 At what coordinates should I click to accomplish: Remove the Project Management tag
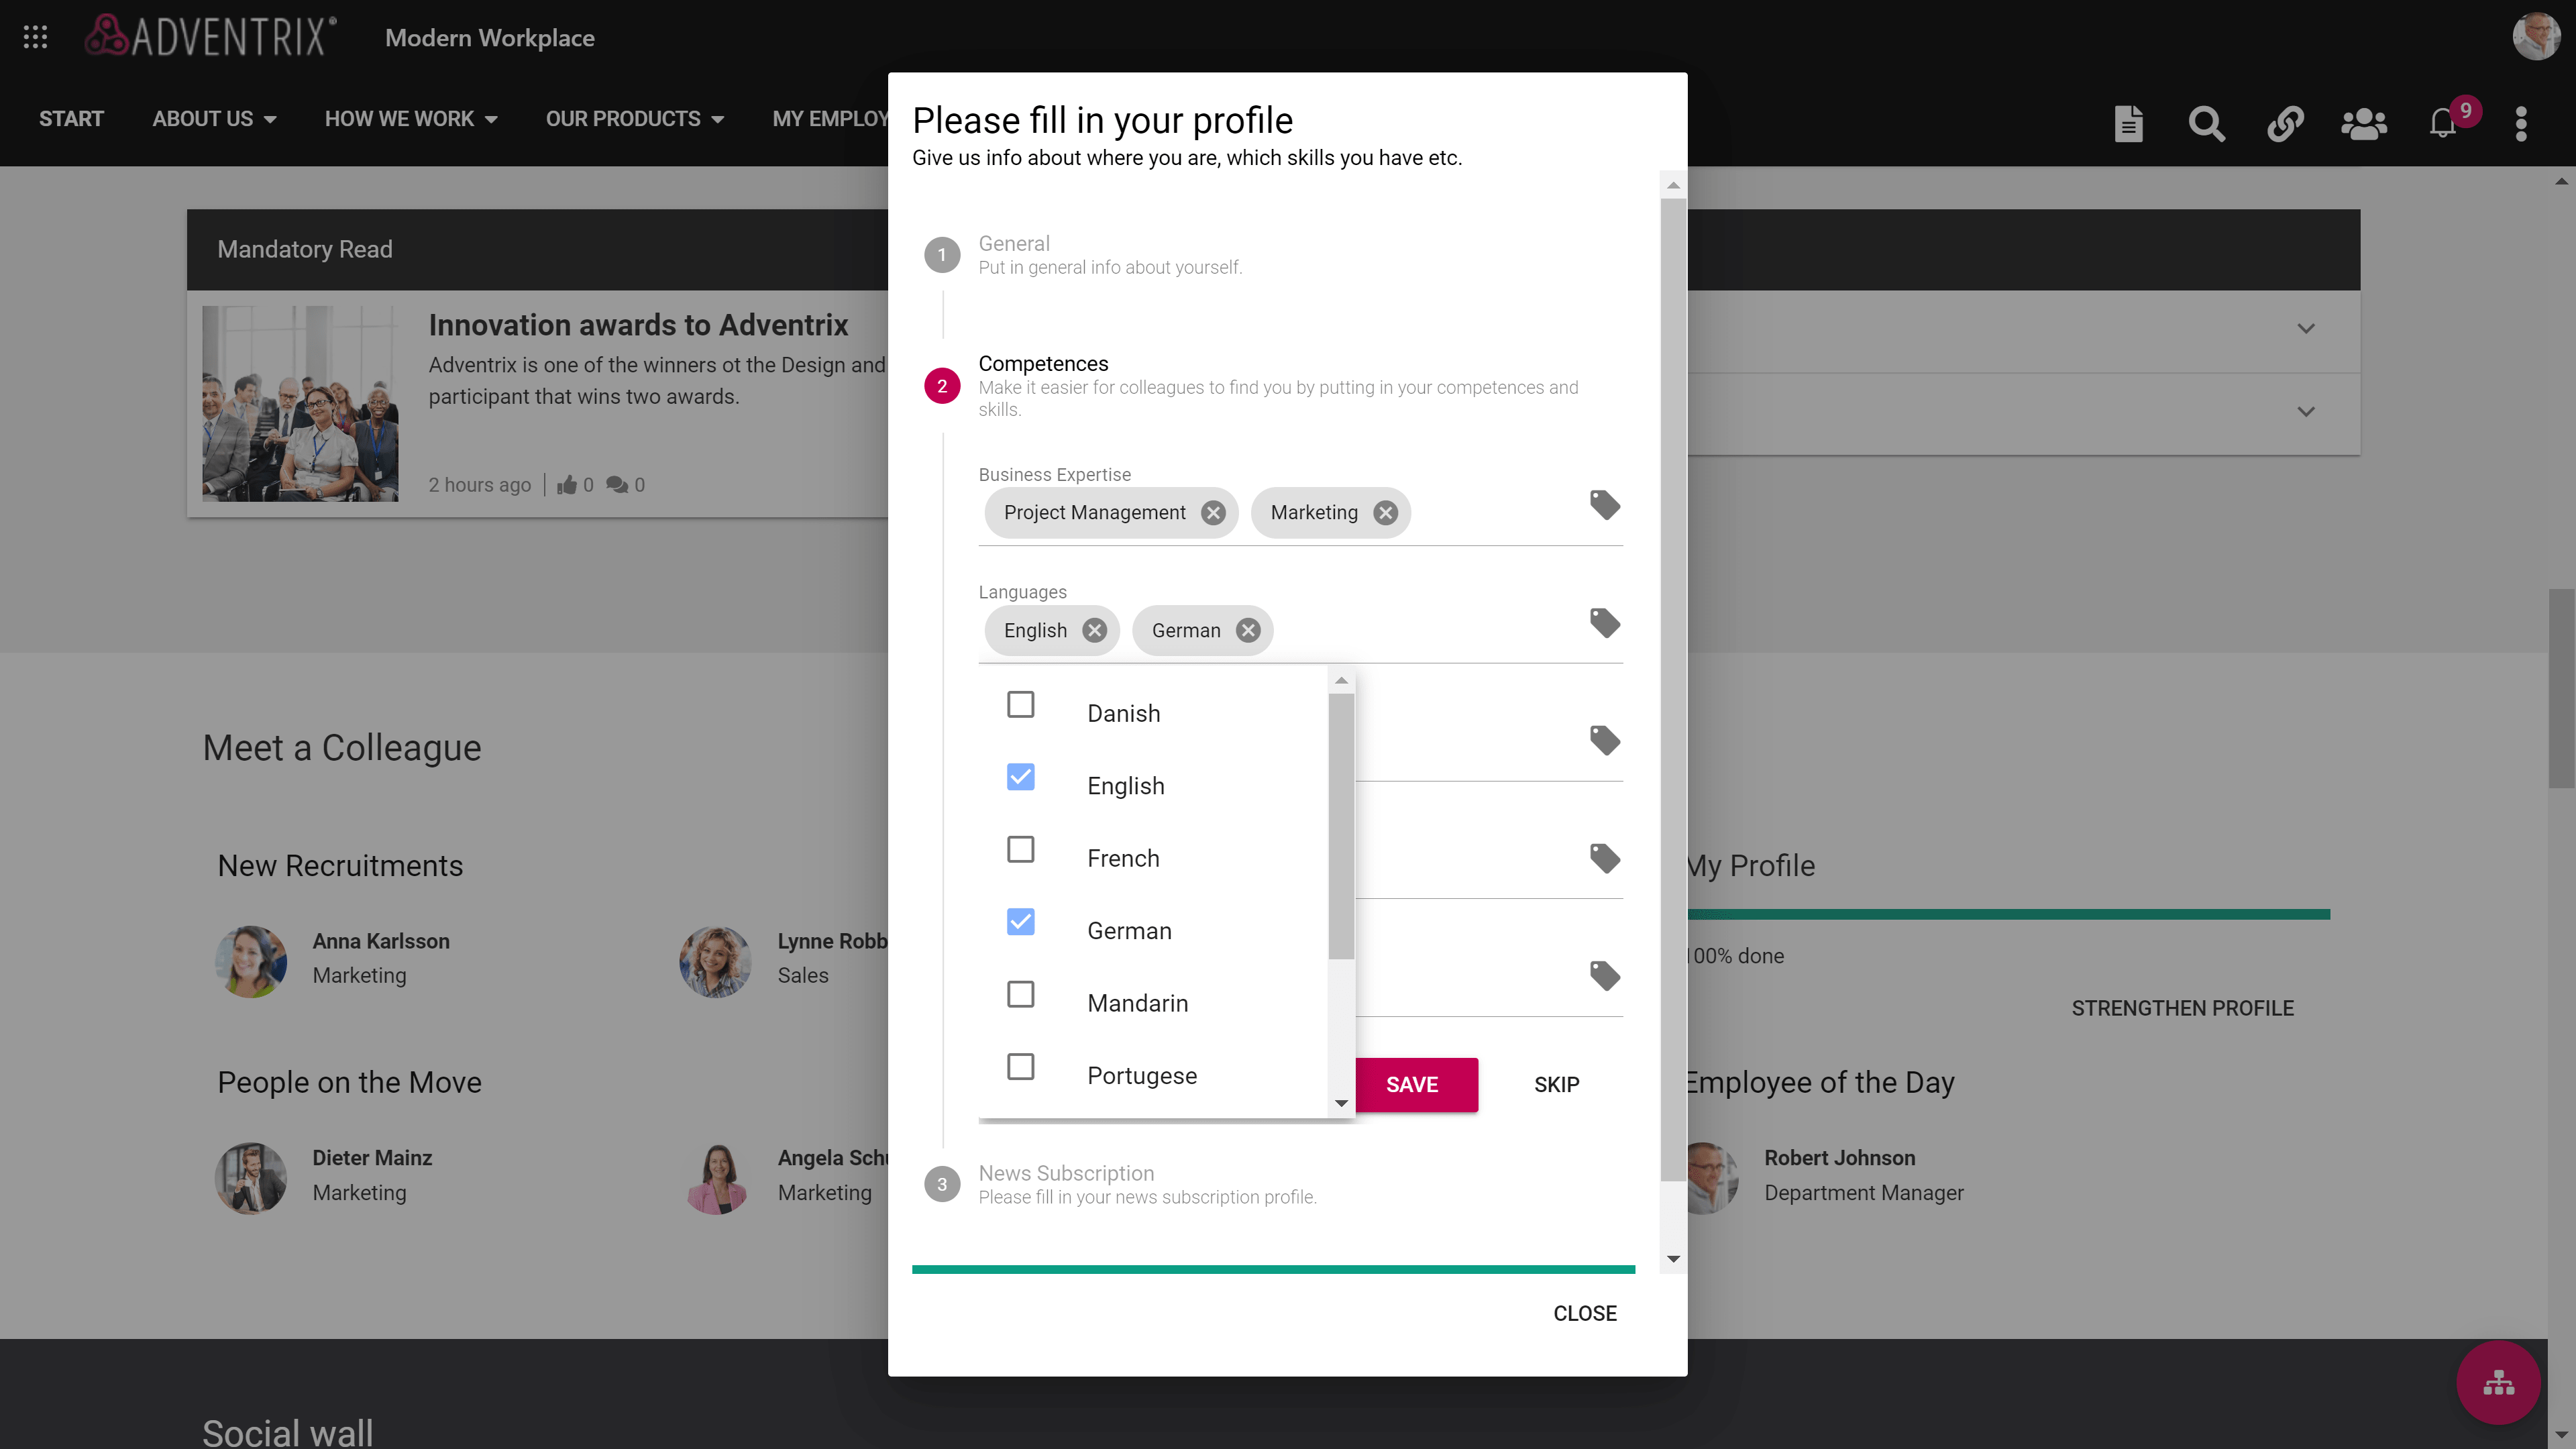[1213, 513]
